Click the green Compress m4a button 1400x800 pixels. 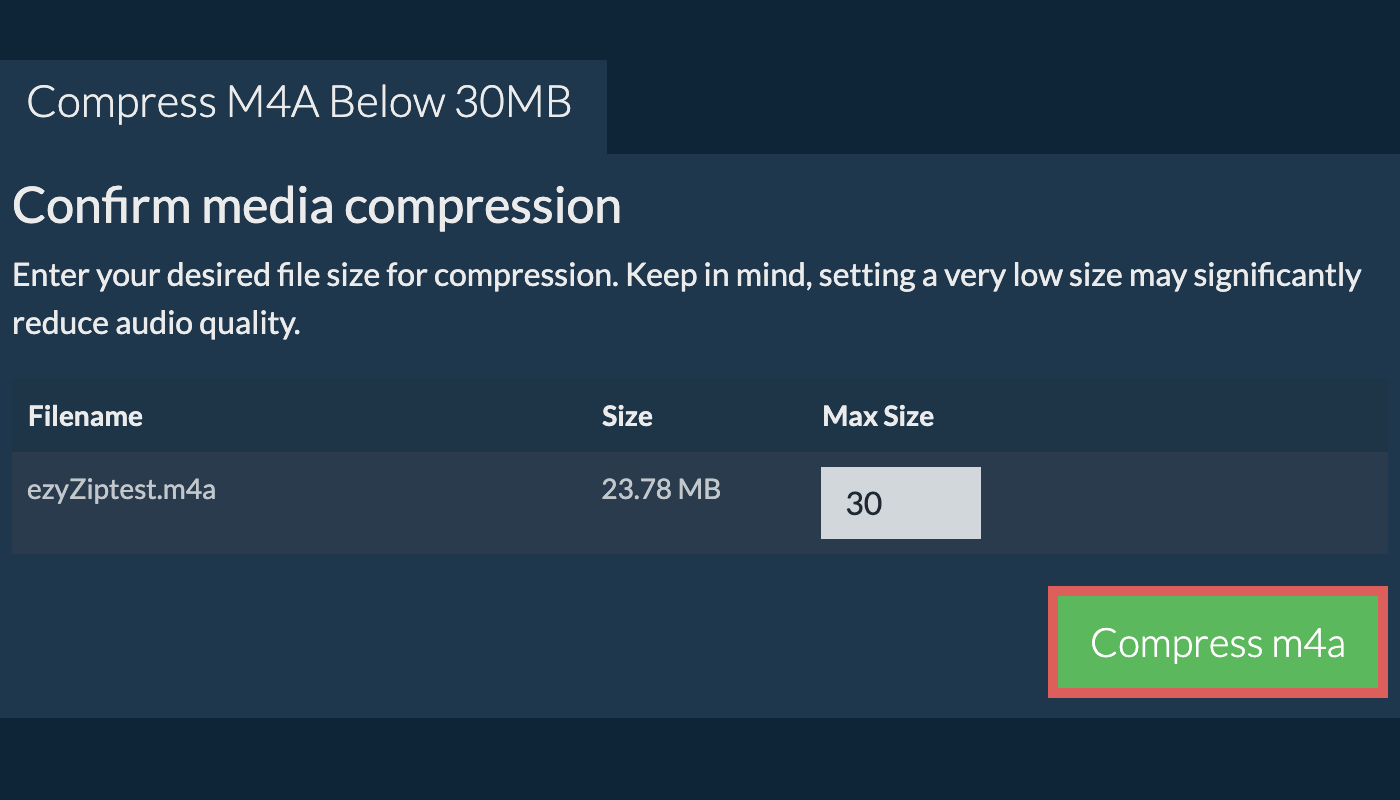(x=1217, y=642)
